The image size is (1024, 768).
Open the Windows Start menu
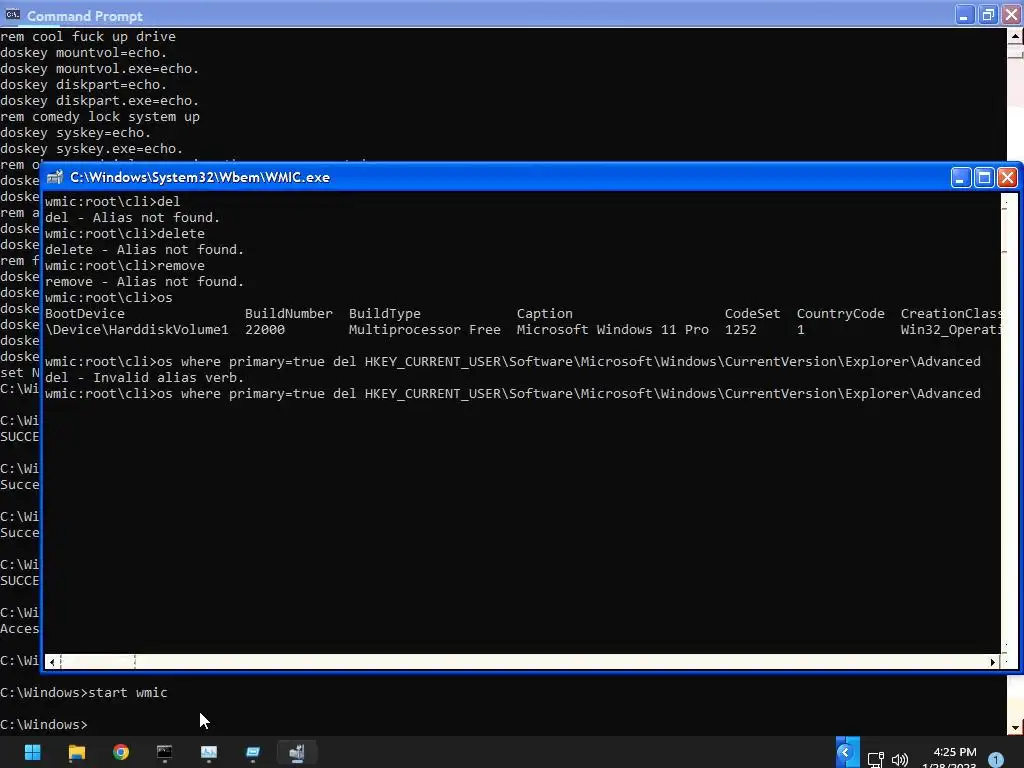point(33,752)
